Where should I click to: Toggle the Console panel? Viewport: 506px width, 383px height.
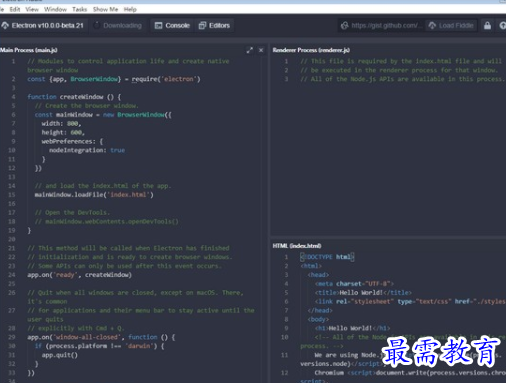pyautogui.click(x=172, y=25)
